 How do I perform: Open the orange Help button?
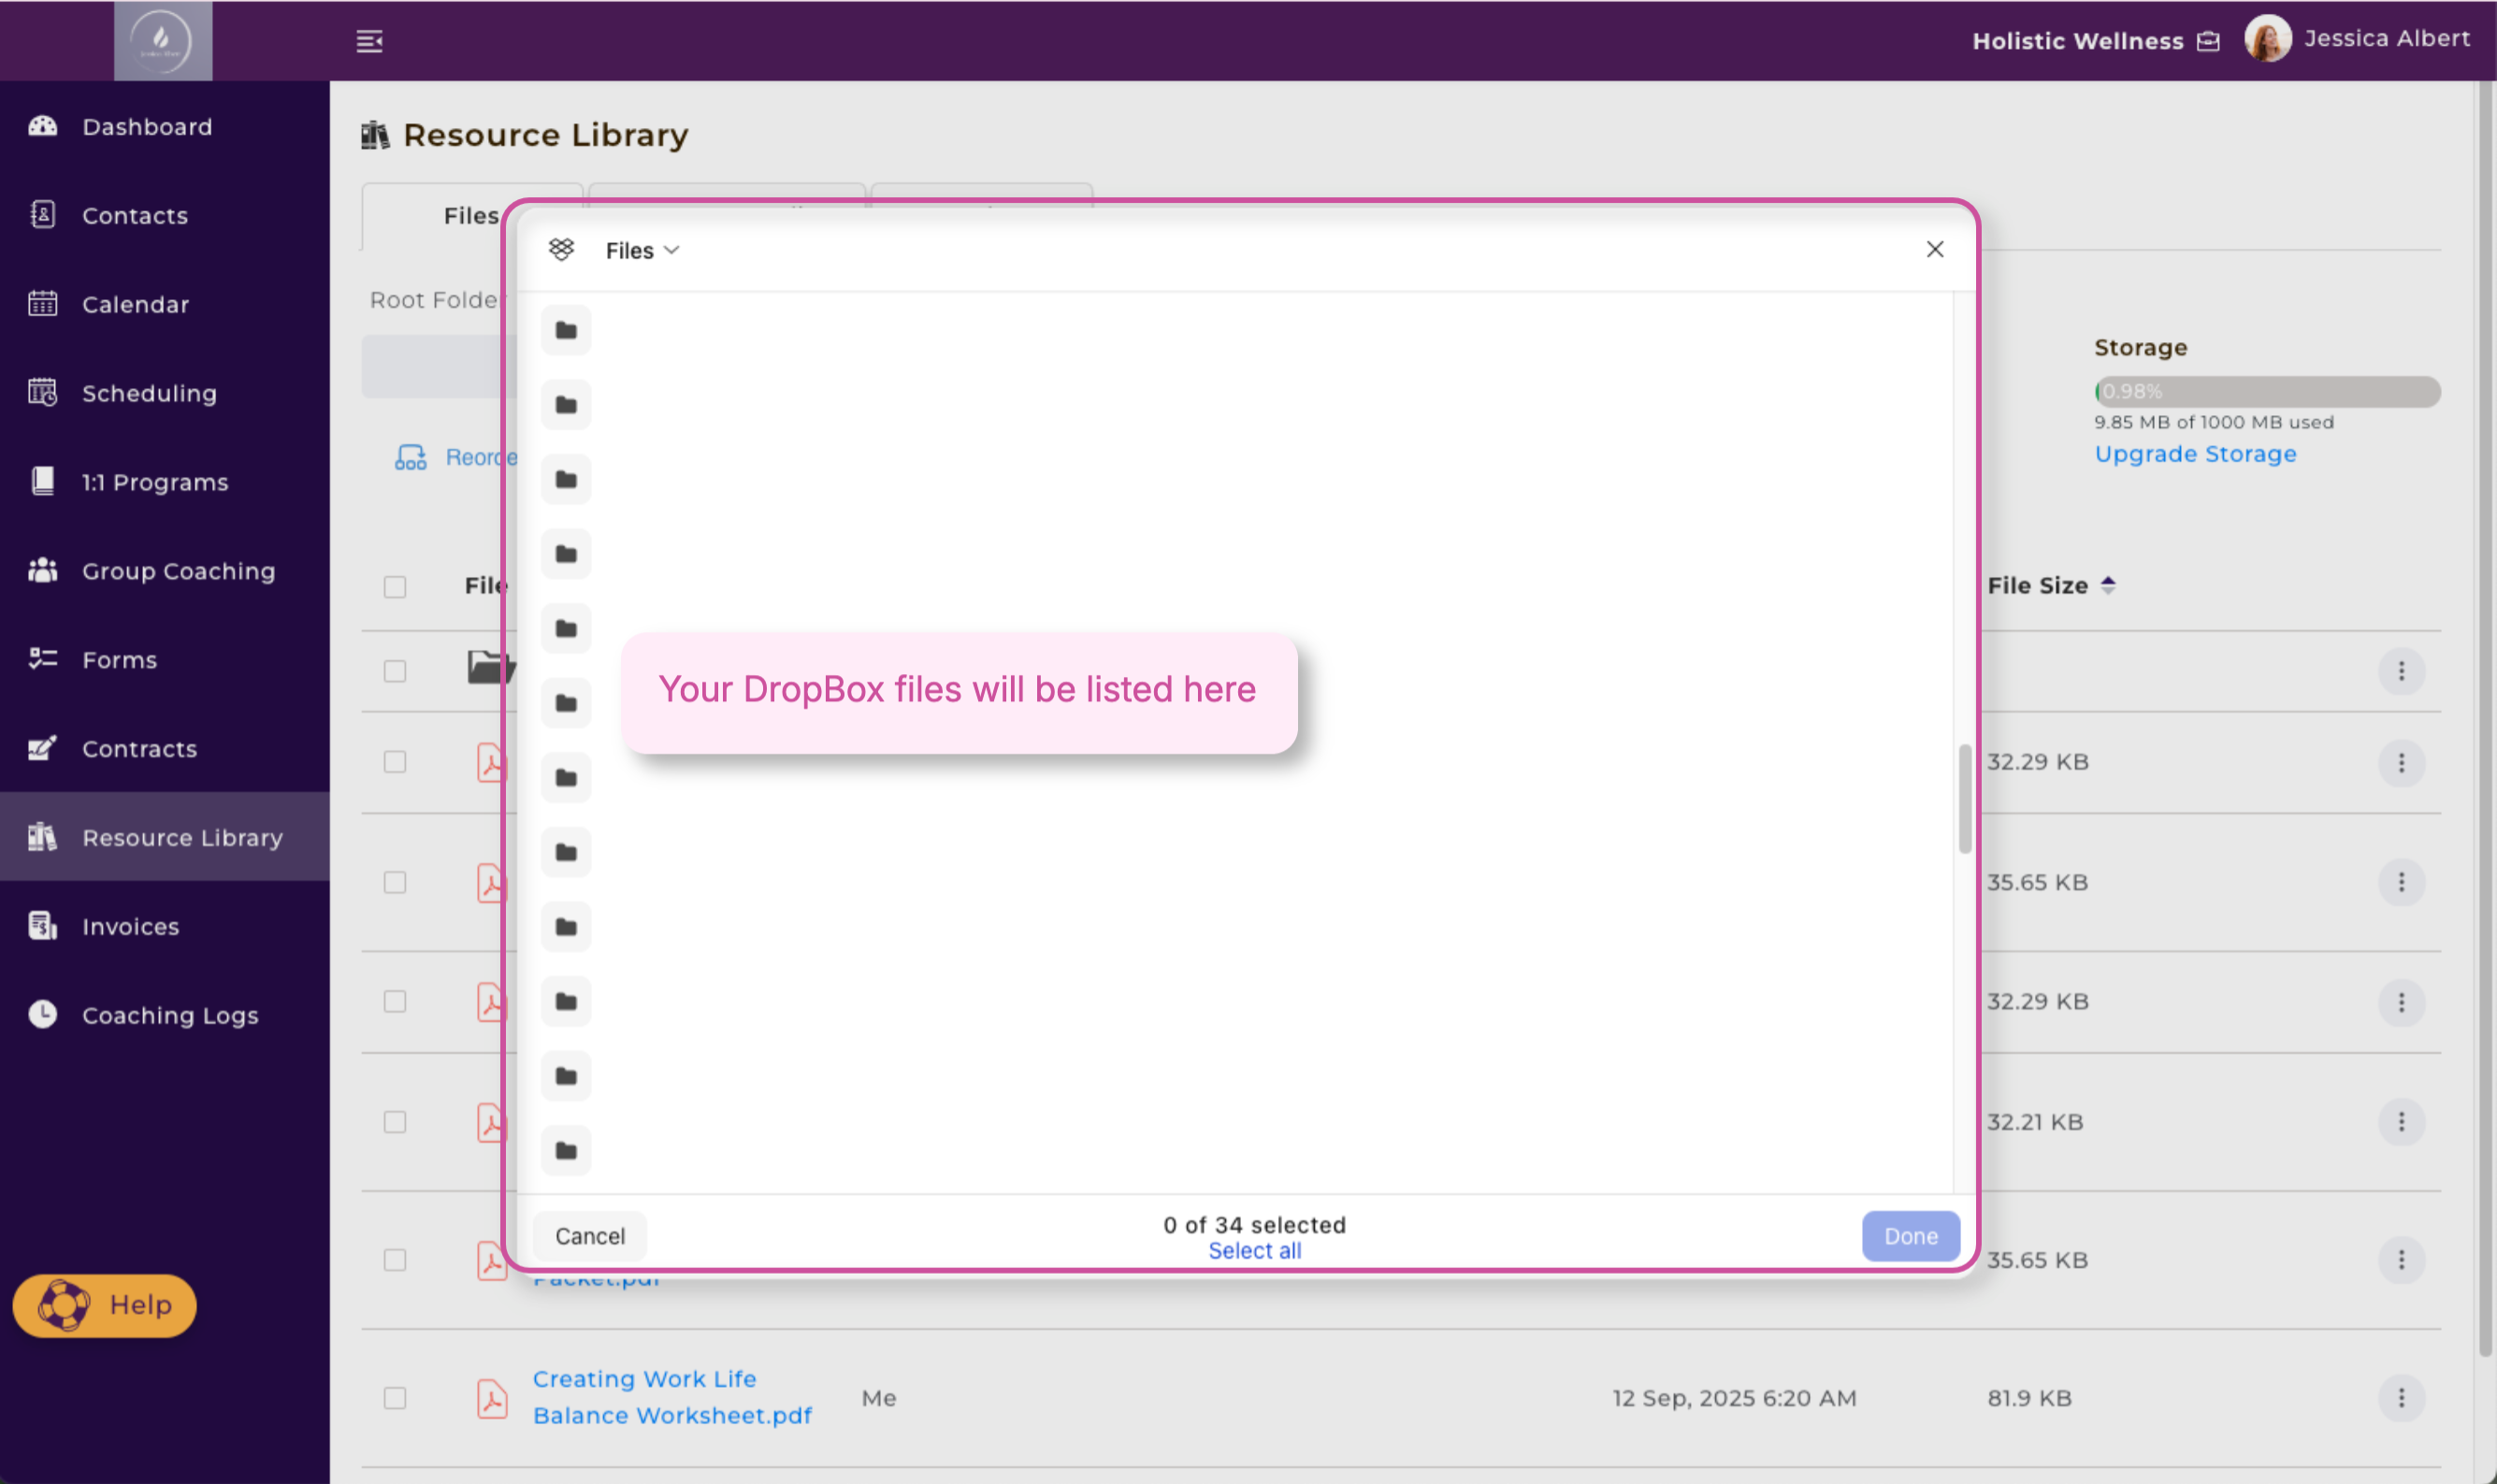(105, 1305)
